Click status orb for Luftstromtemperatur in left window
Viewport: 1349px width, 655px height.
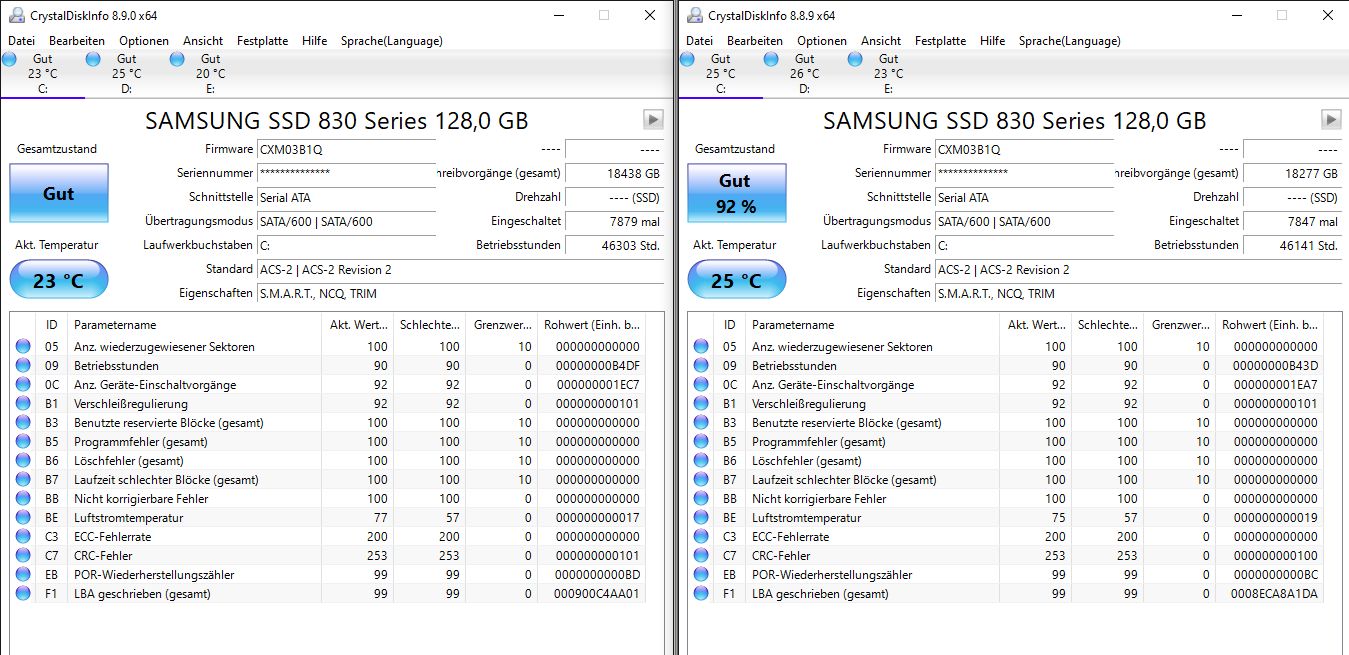pyautogui.click(x=23, y=518)
